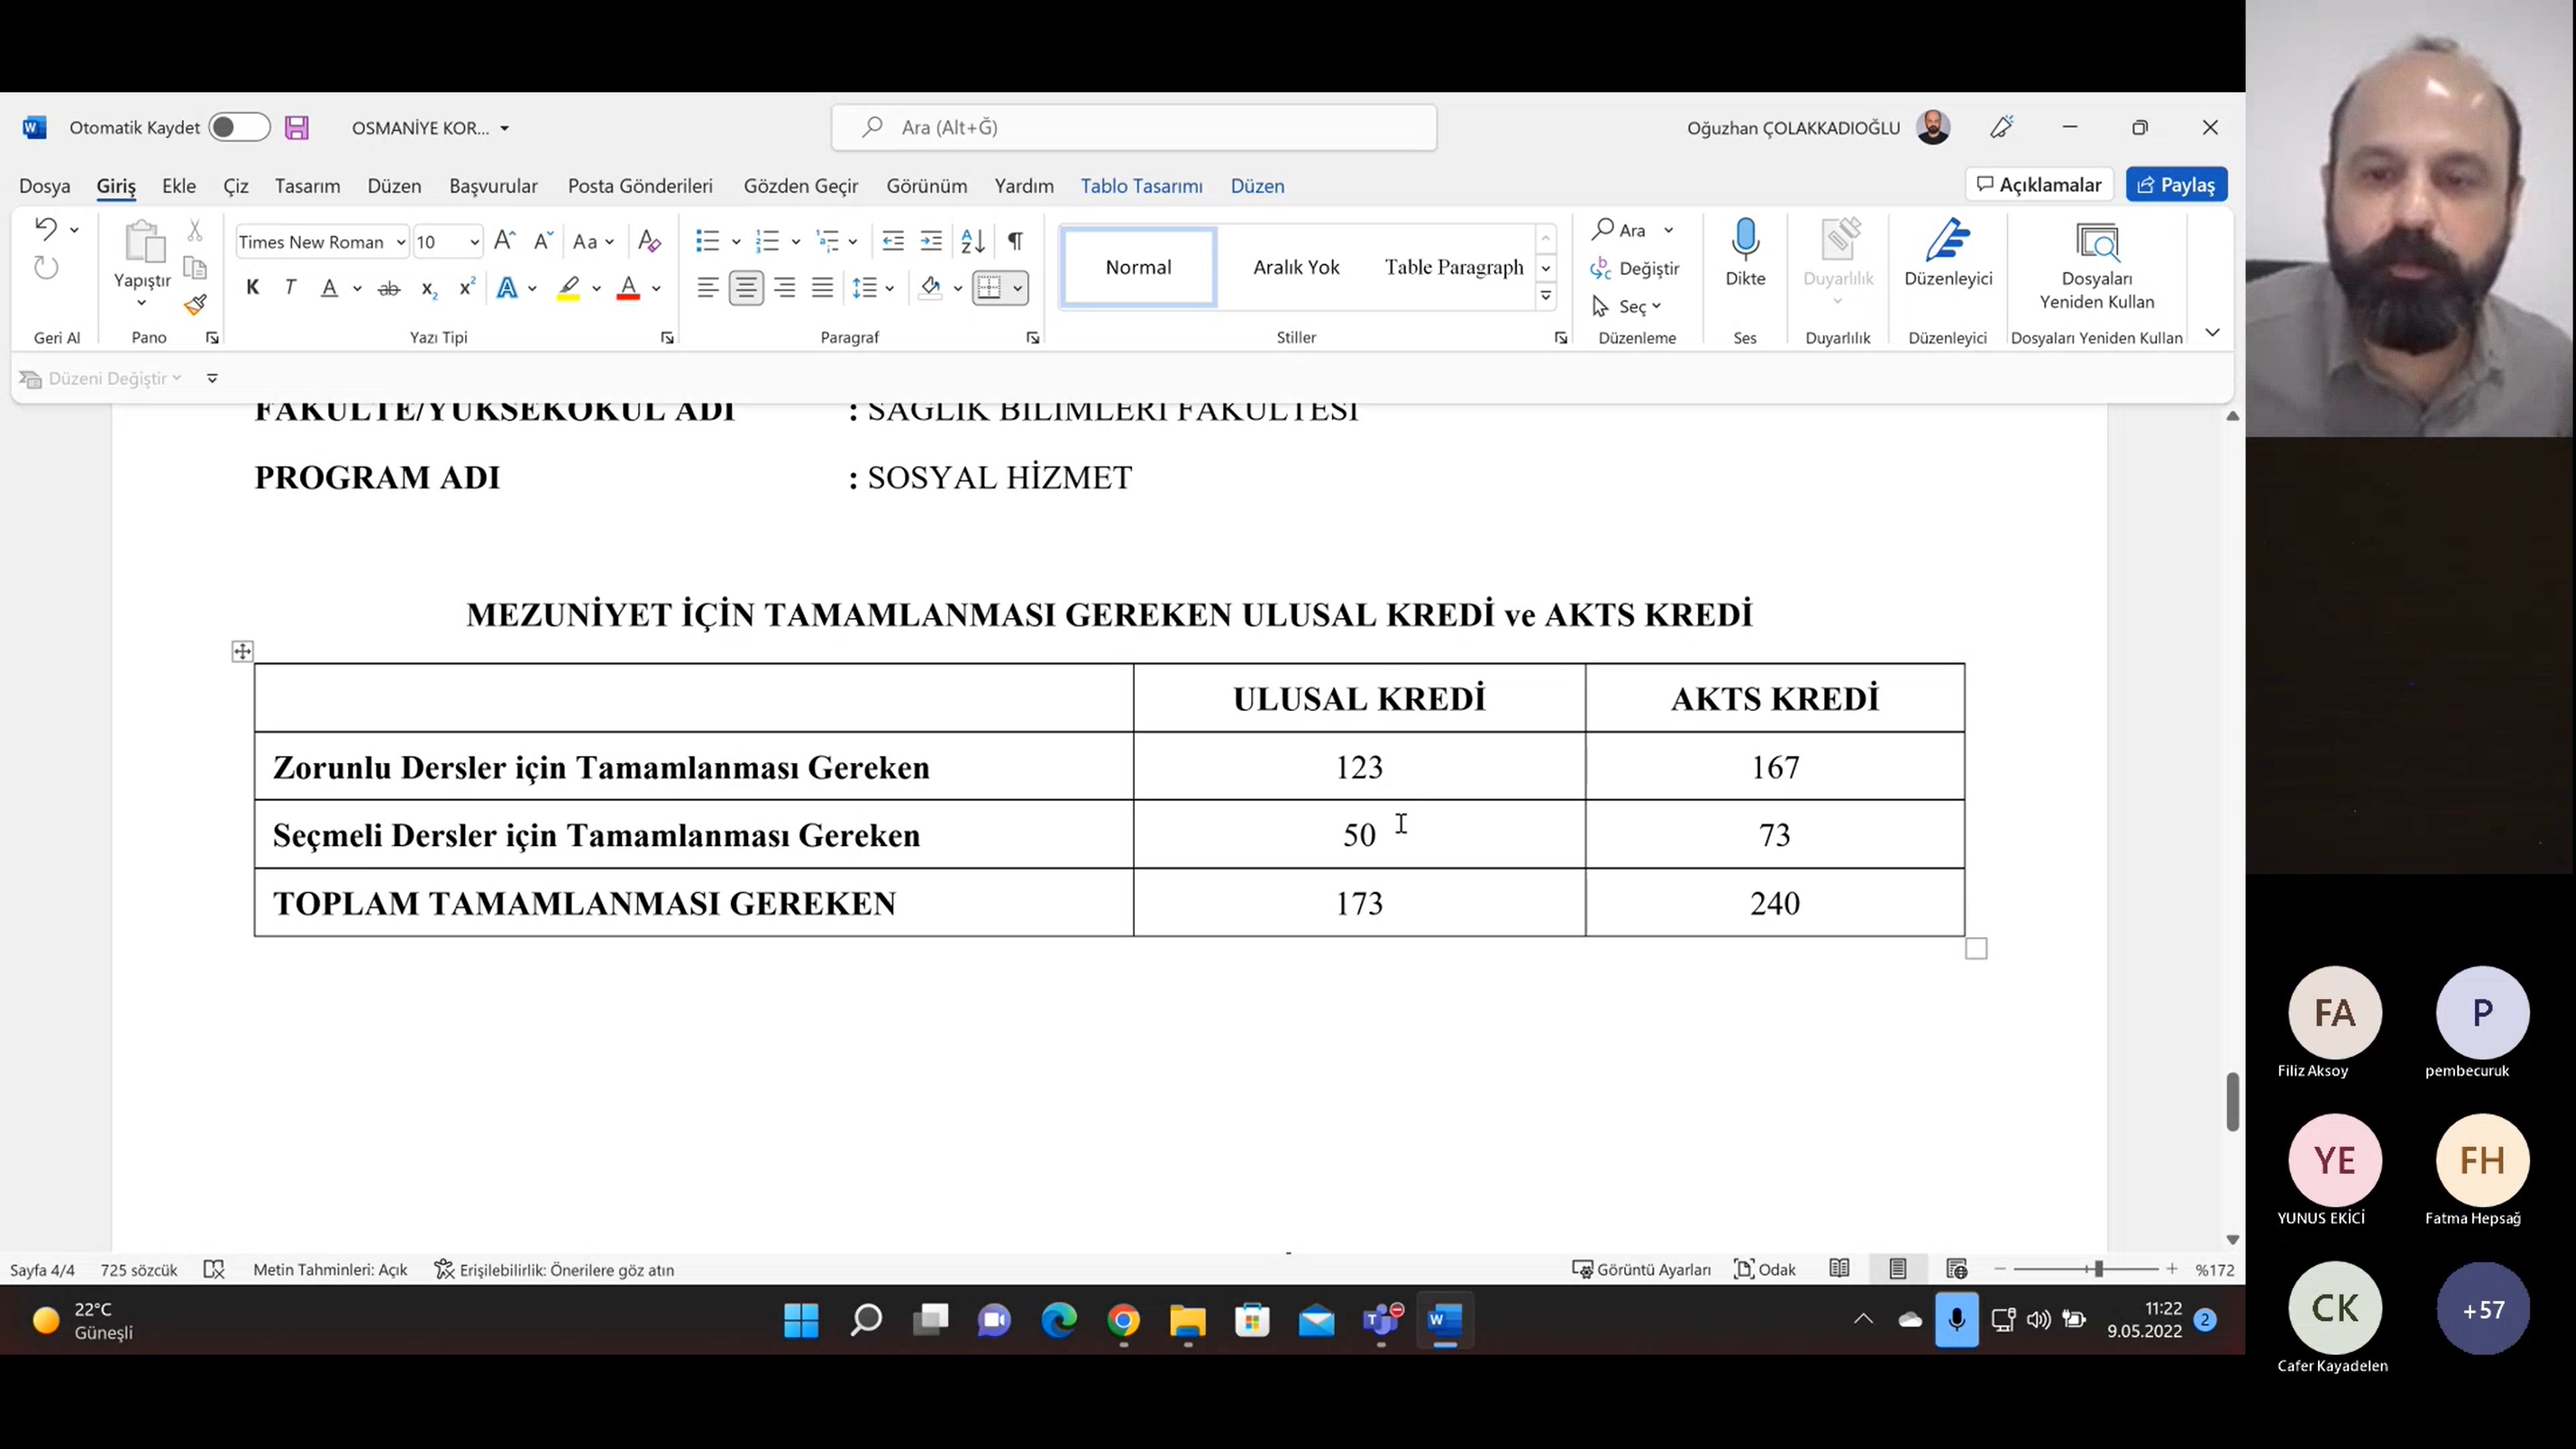Click the show paragraph marks icon
The width and height of the screenshot is (2576, 1449).
click(x=1015, y=241)
